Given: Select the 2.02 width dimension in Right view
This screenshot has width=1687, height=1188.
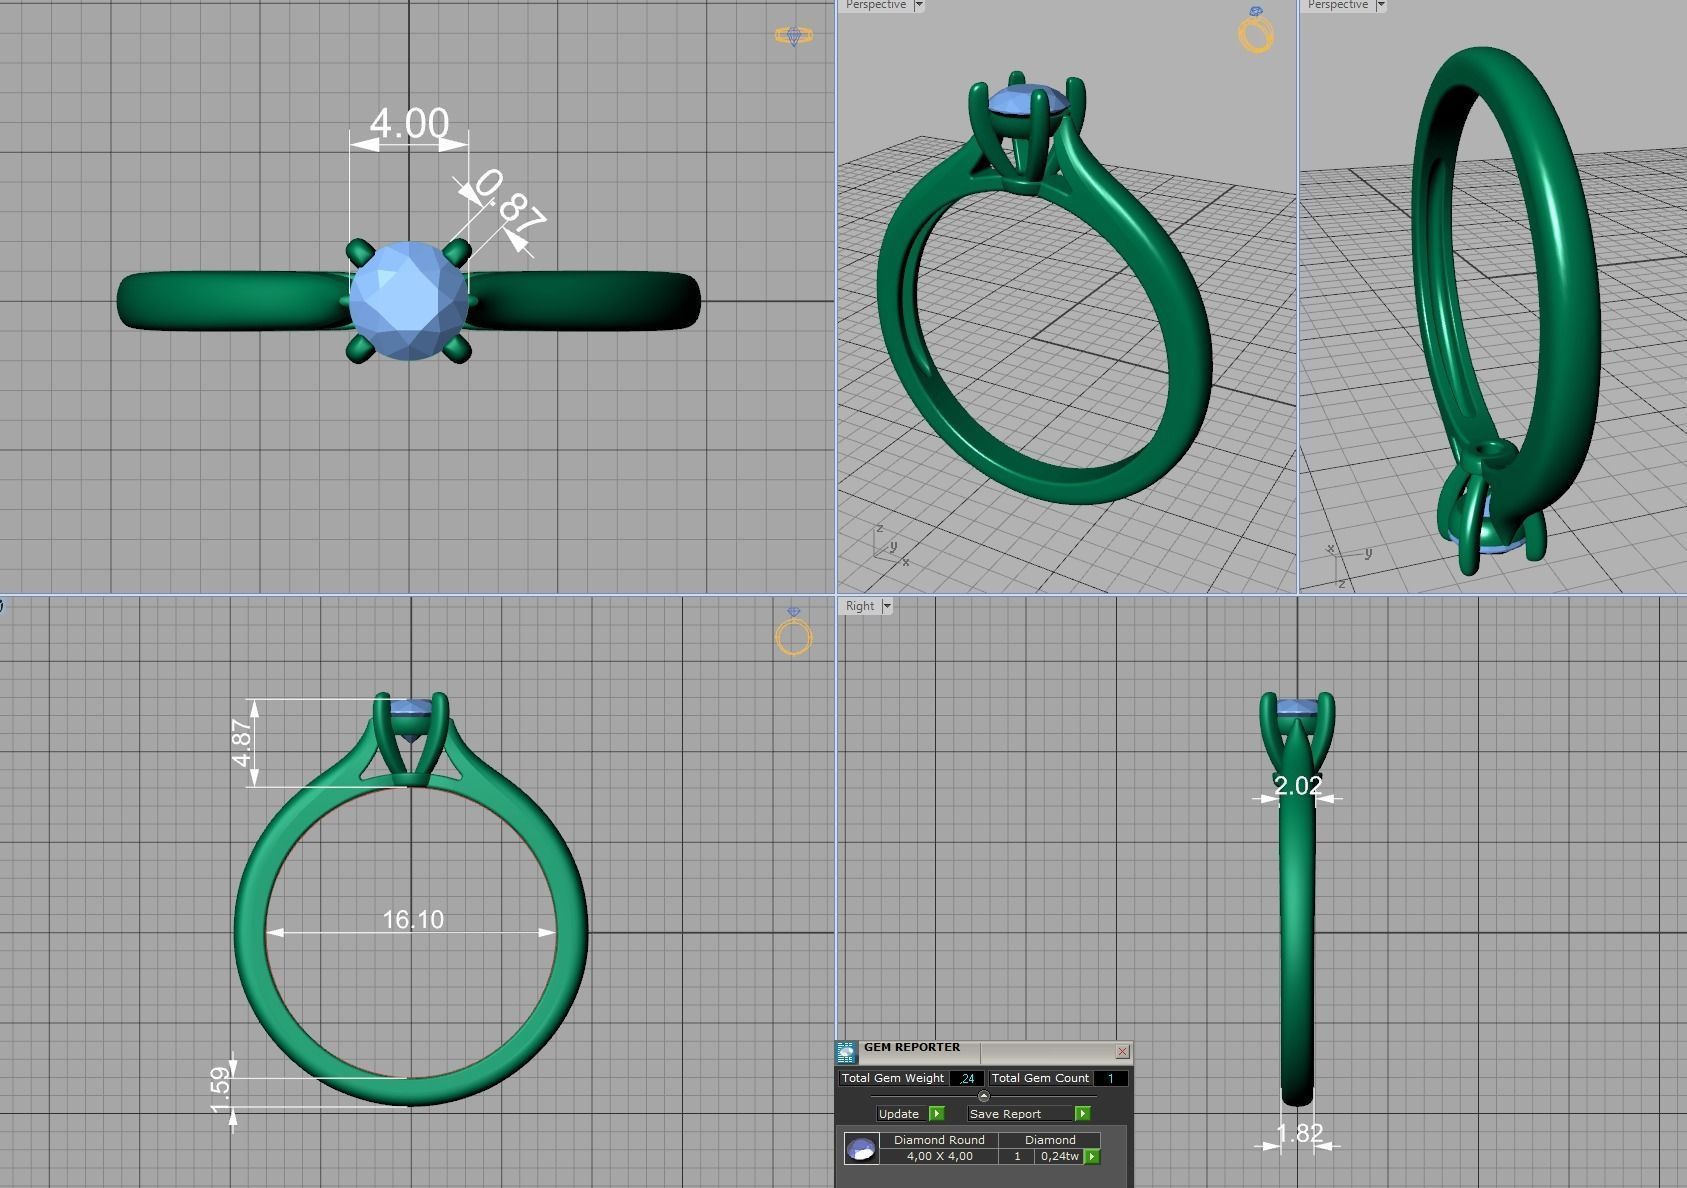Looking at the screenshot, I should 1298,786.
